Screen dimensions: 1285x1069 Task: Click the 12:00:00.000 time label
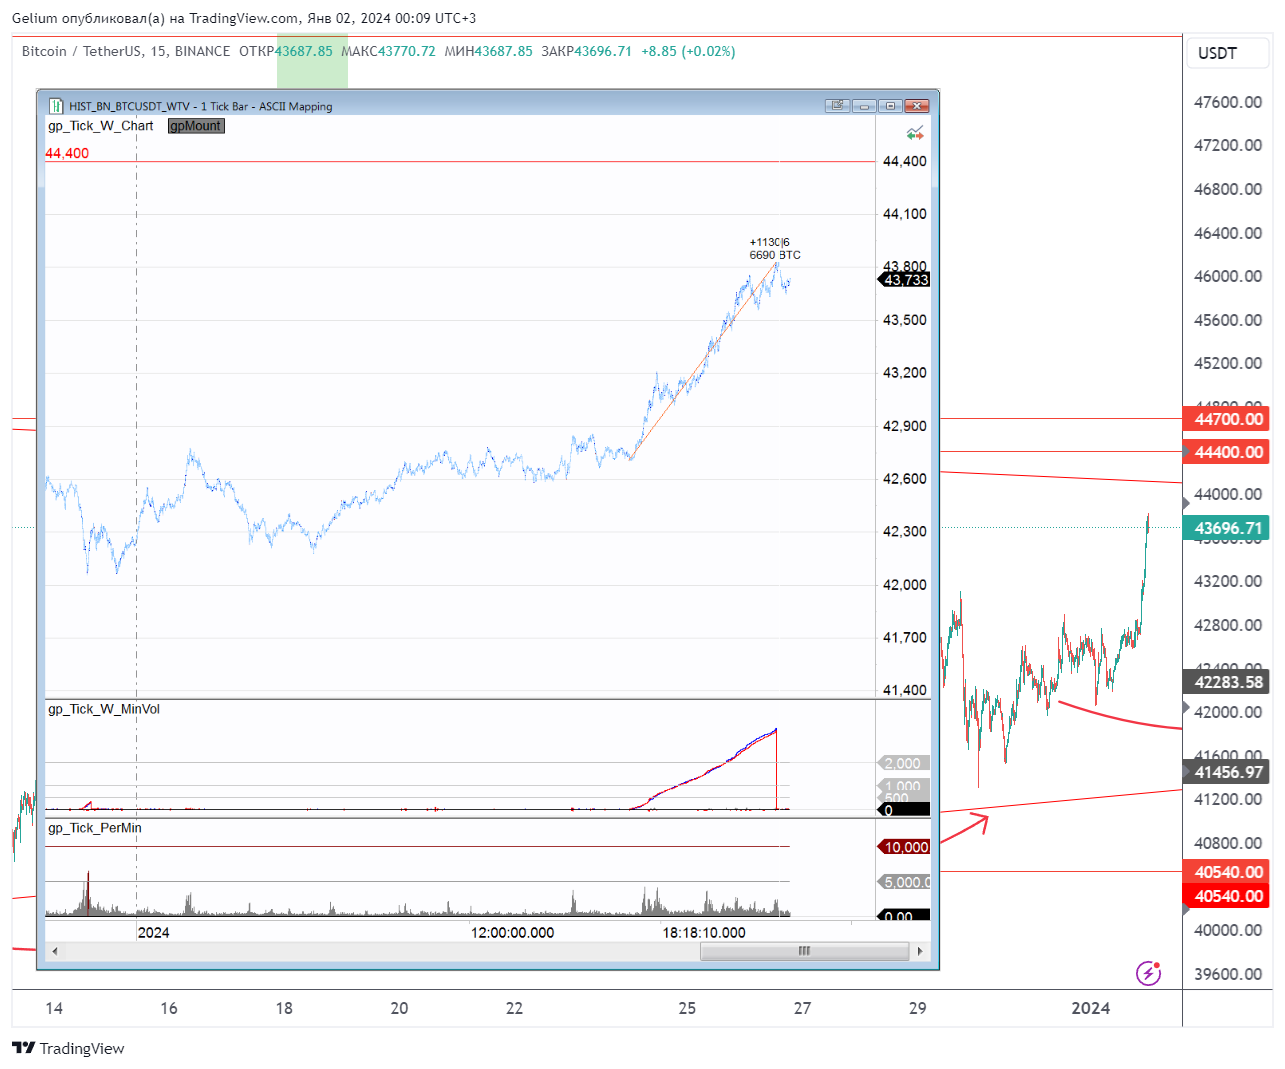point(513,932)
